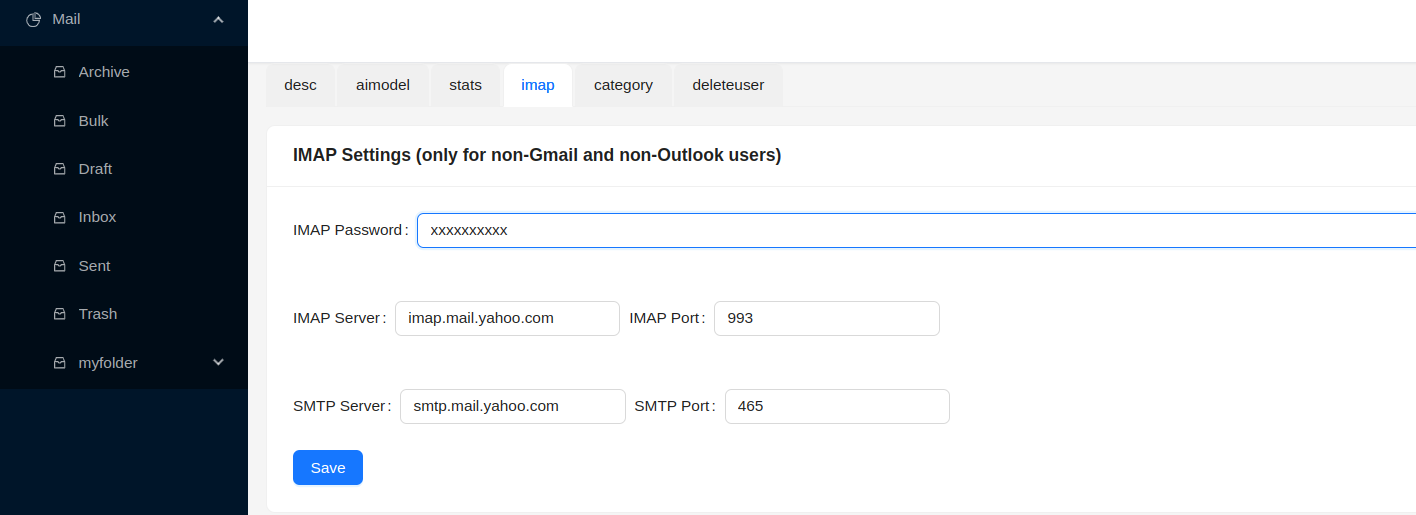Select the imap tab
Image resolution: width=1416 pixels, height=515 pixels.
(538, 85)
